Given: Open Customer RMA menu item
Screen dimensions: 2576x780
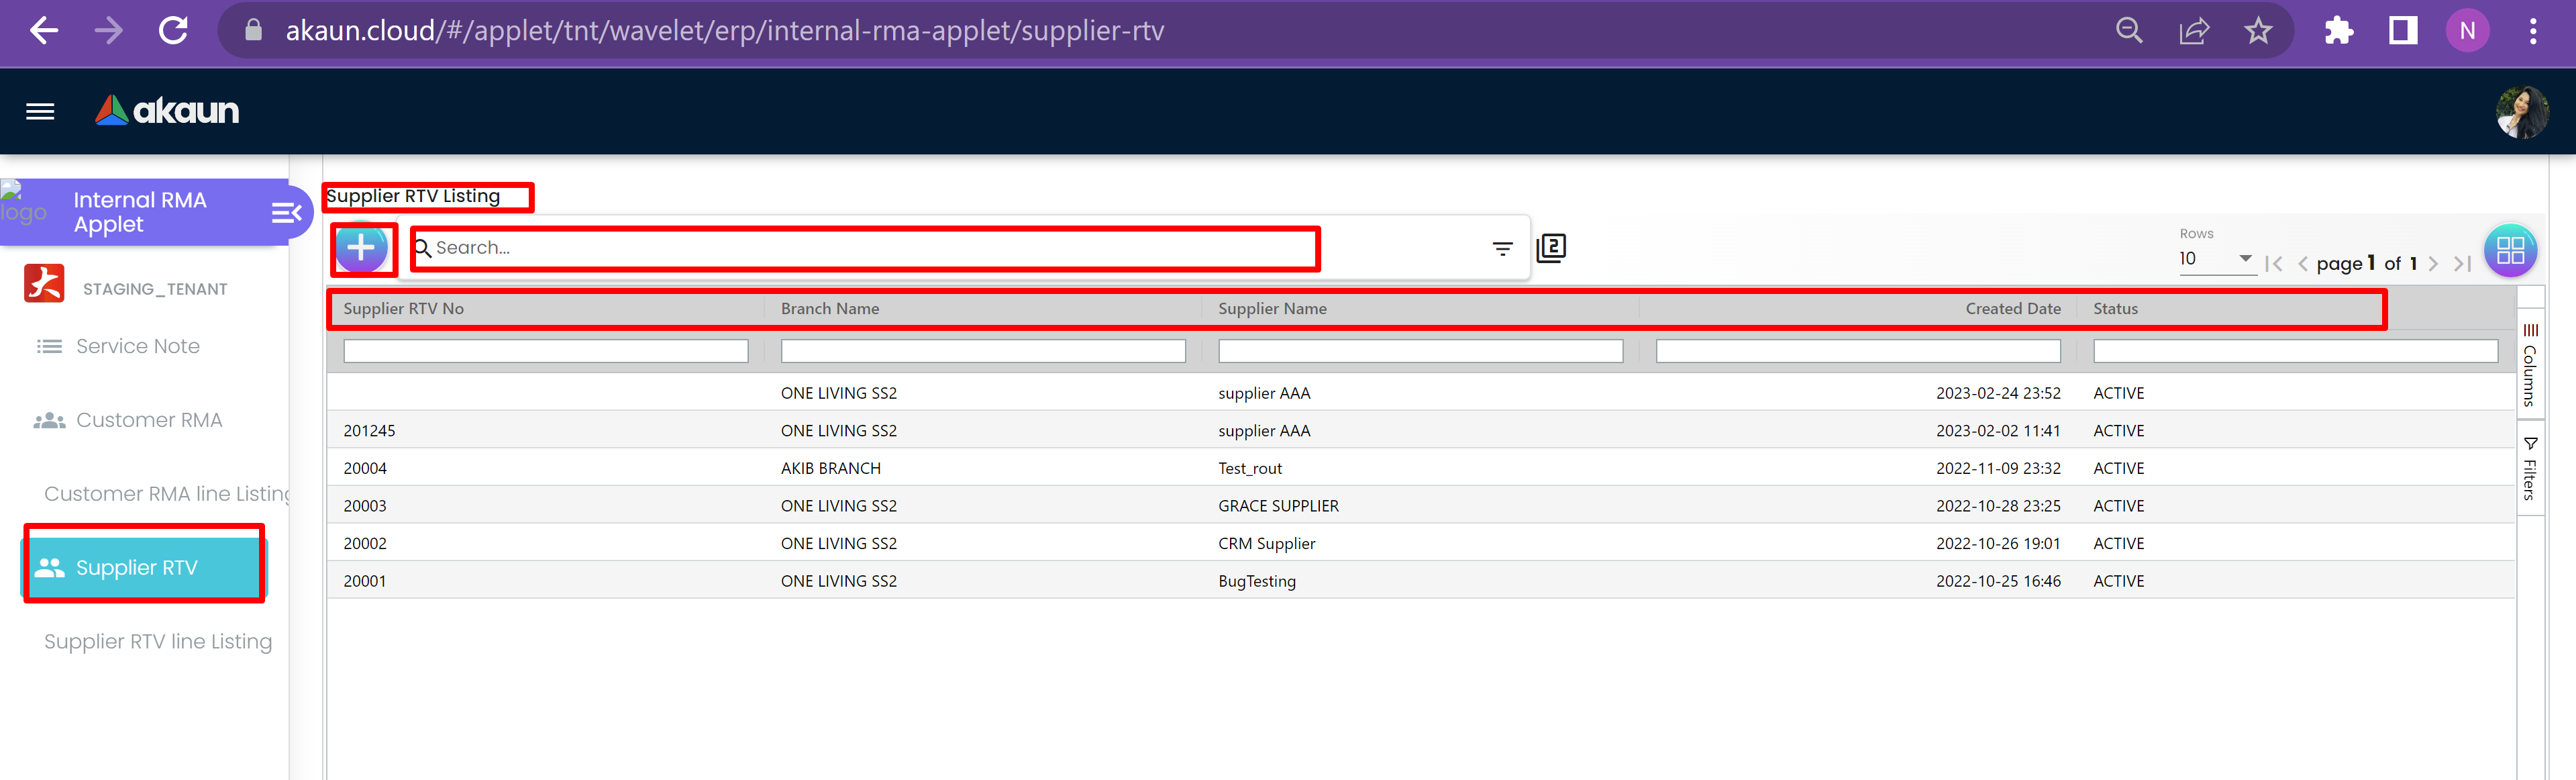Looking at the screenshot, I should click(149, 420).
